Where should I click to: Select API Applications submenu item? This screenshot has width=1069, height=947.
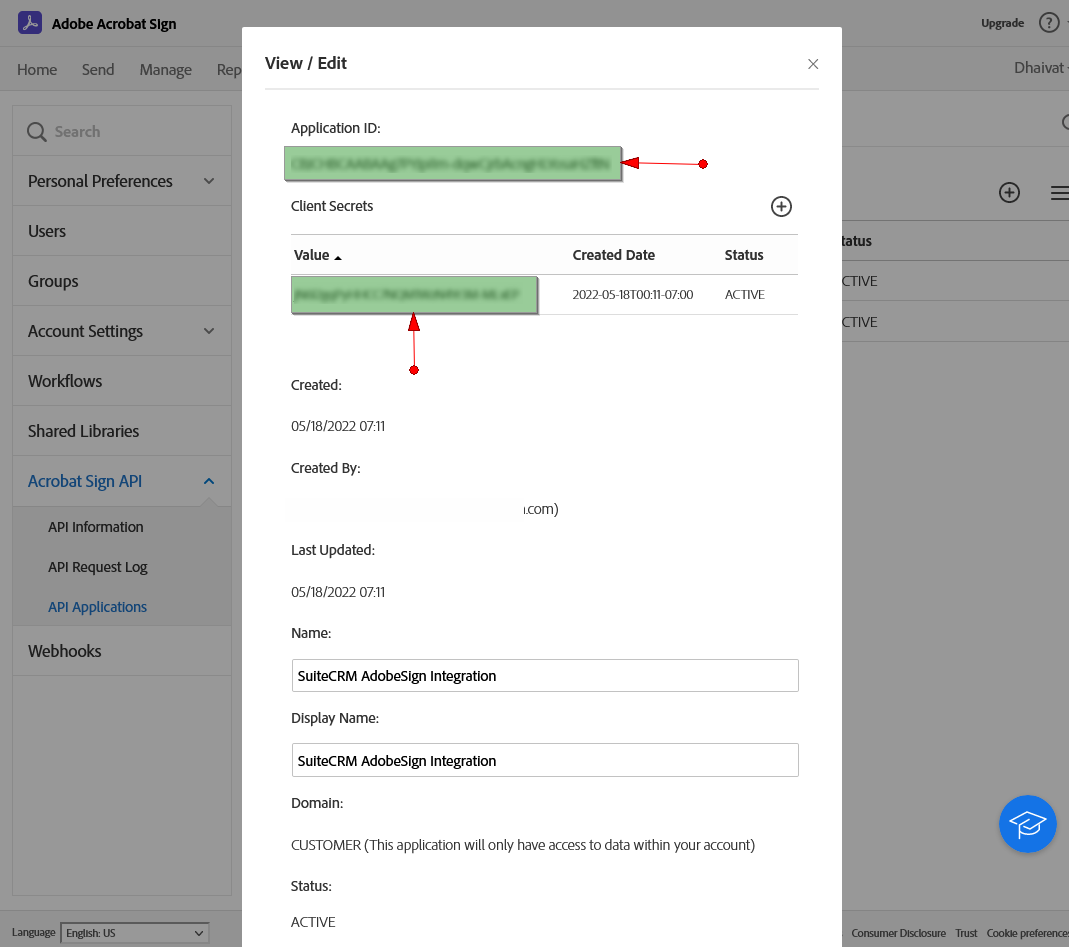pos(97,607)
